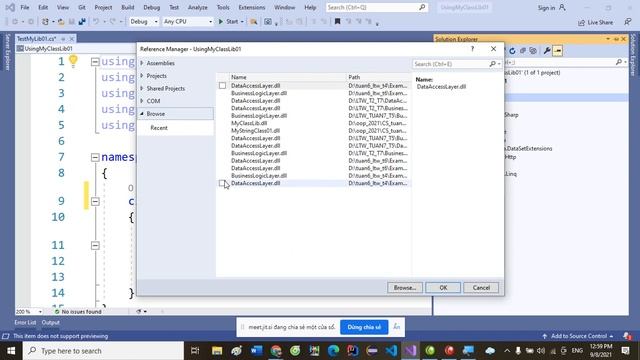Switch to the Error List tab
The height and width of the screenshot is (360, 640).
[25, 322]
